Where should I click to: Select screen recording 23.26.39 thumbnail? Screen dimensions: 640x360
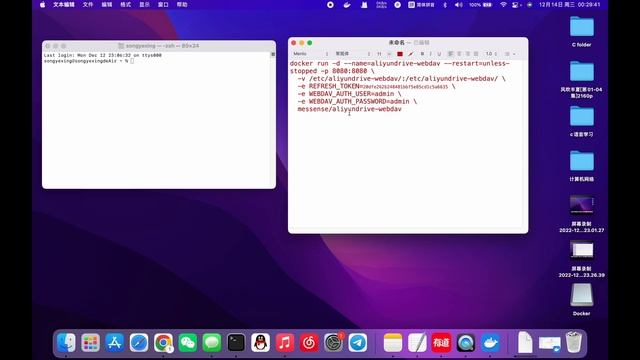coord(582,250)
